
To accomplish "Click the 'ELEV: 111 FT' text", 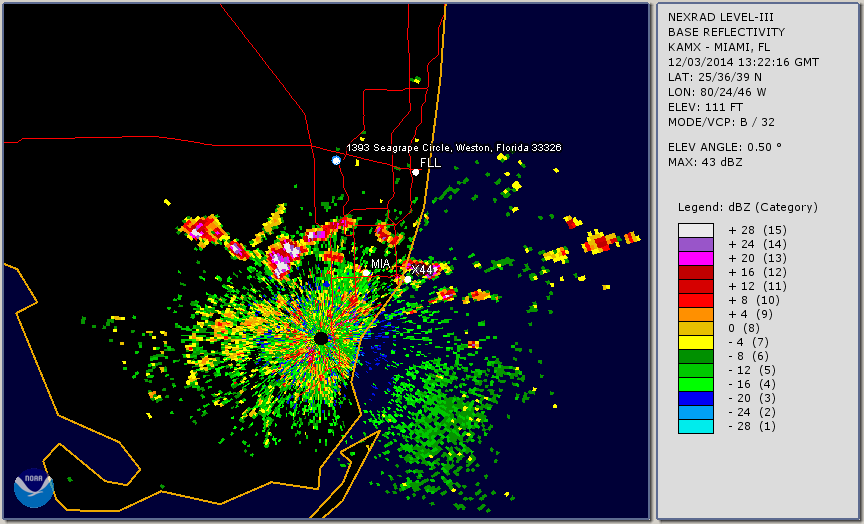I will (x=705, y=107).
